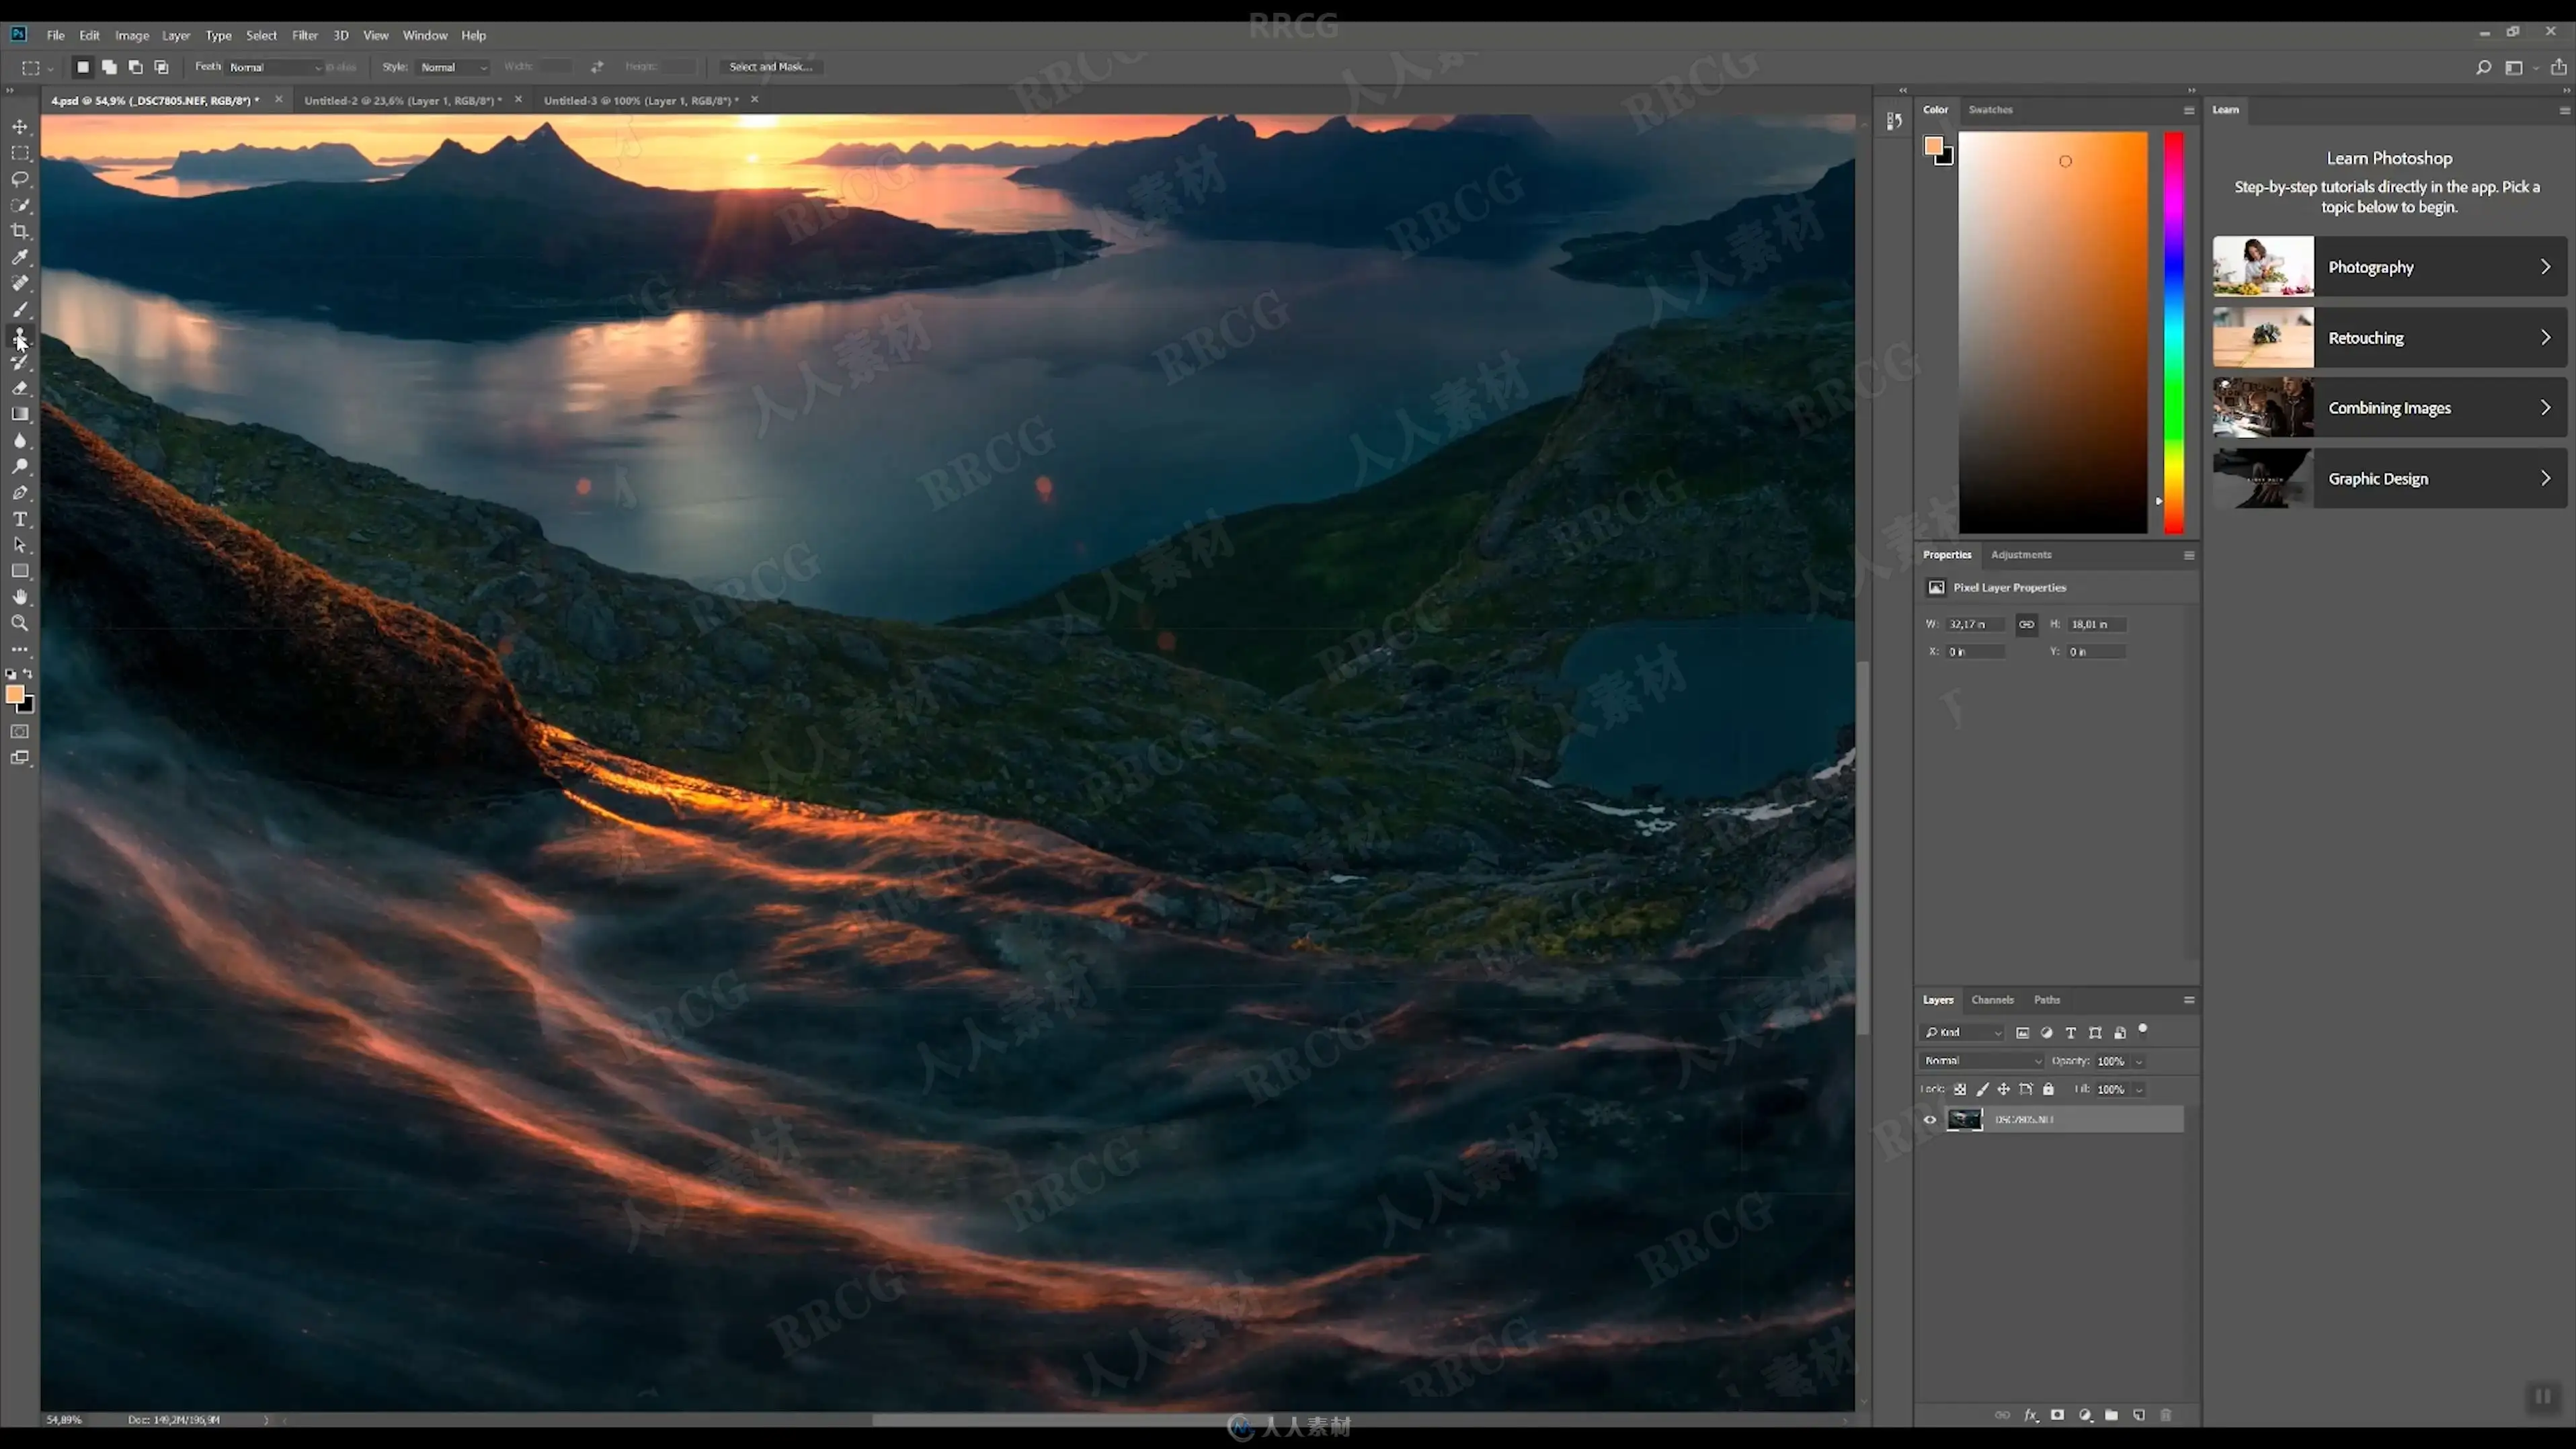
Task: Open the Style dropdown in options bar
Action: coord(453,67)
